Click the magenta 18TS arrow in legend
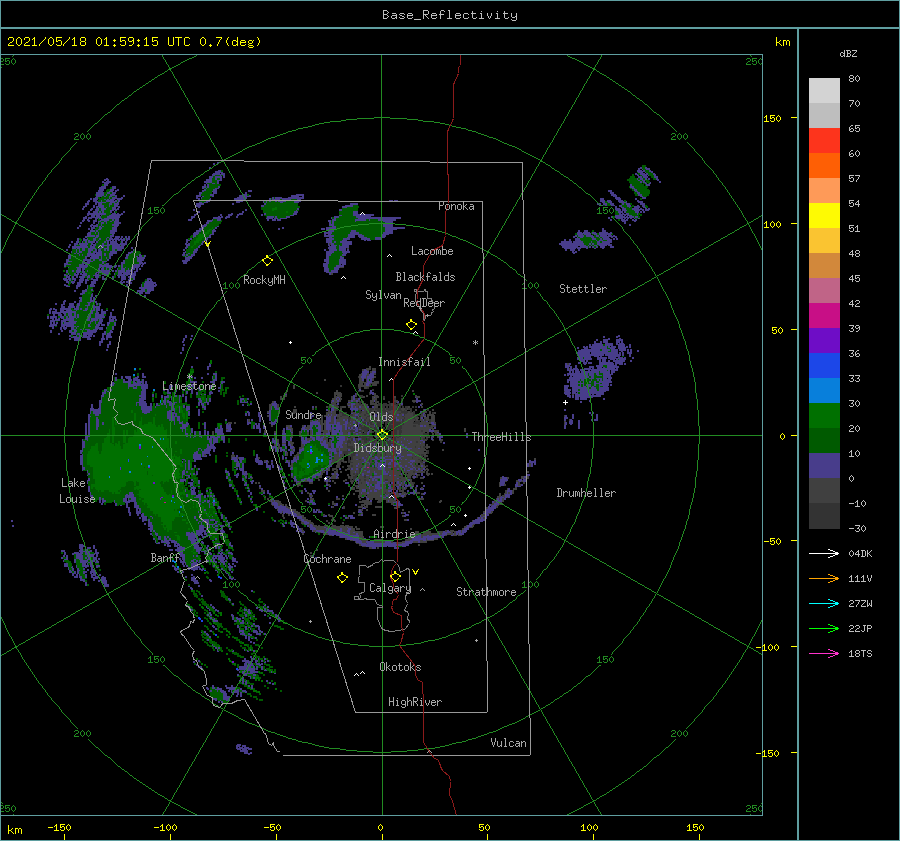Screen dimensions: 900x841 [x=824, y=653]
